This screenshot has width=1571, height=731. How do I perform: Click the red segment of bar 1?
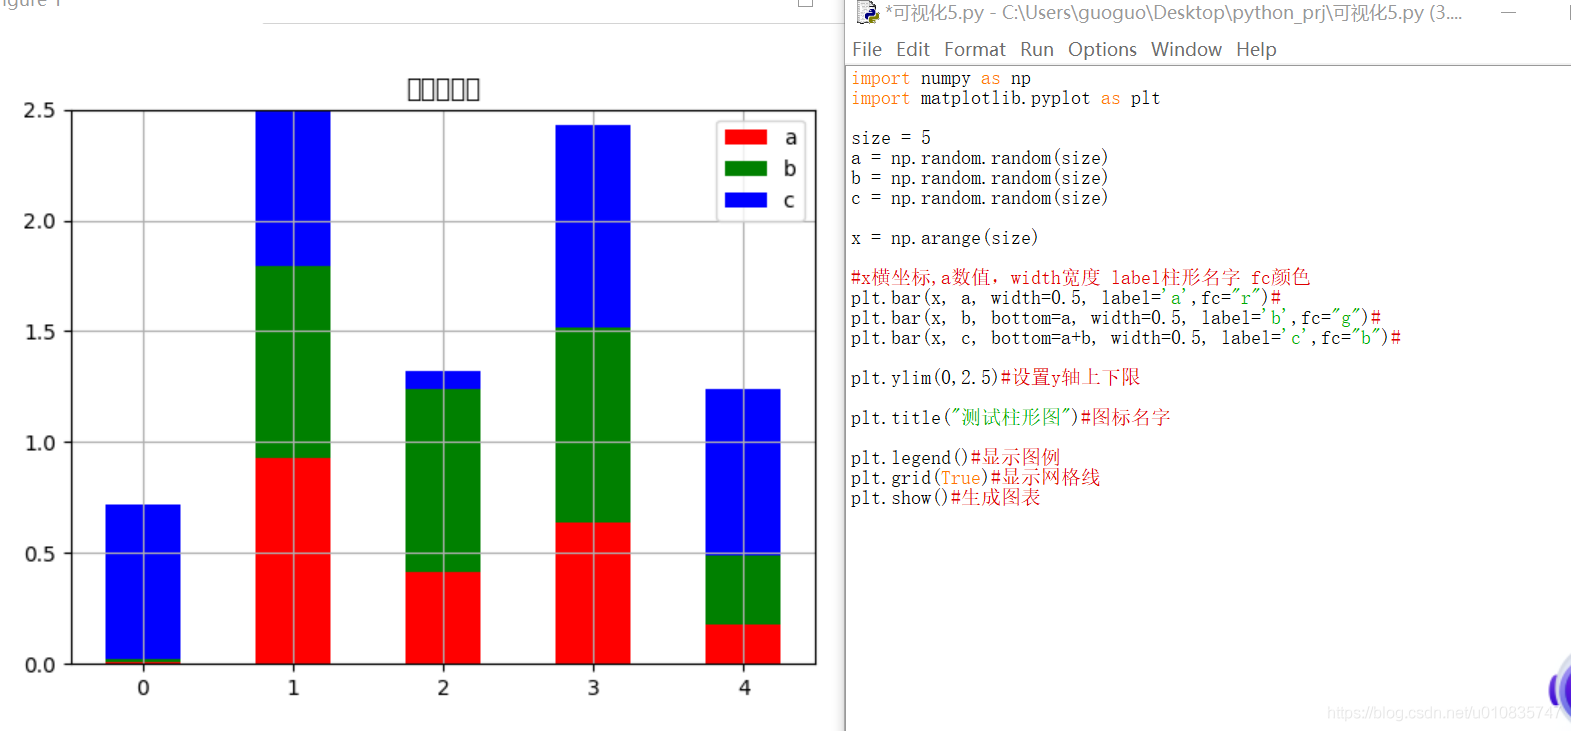[x=293, y=561]
